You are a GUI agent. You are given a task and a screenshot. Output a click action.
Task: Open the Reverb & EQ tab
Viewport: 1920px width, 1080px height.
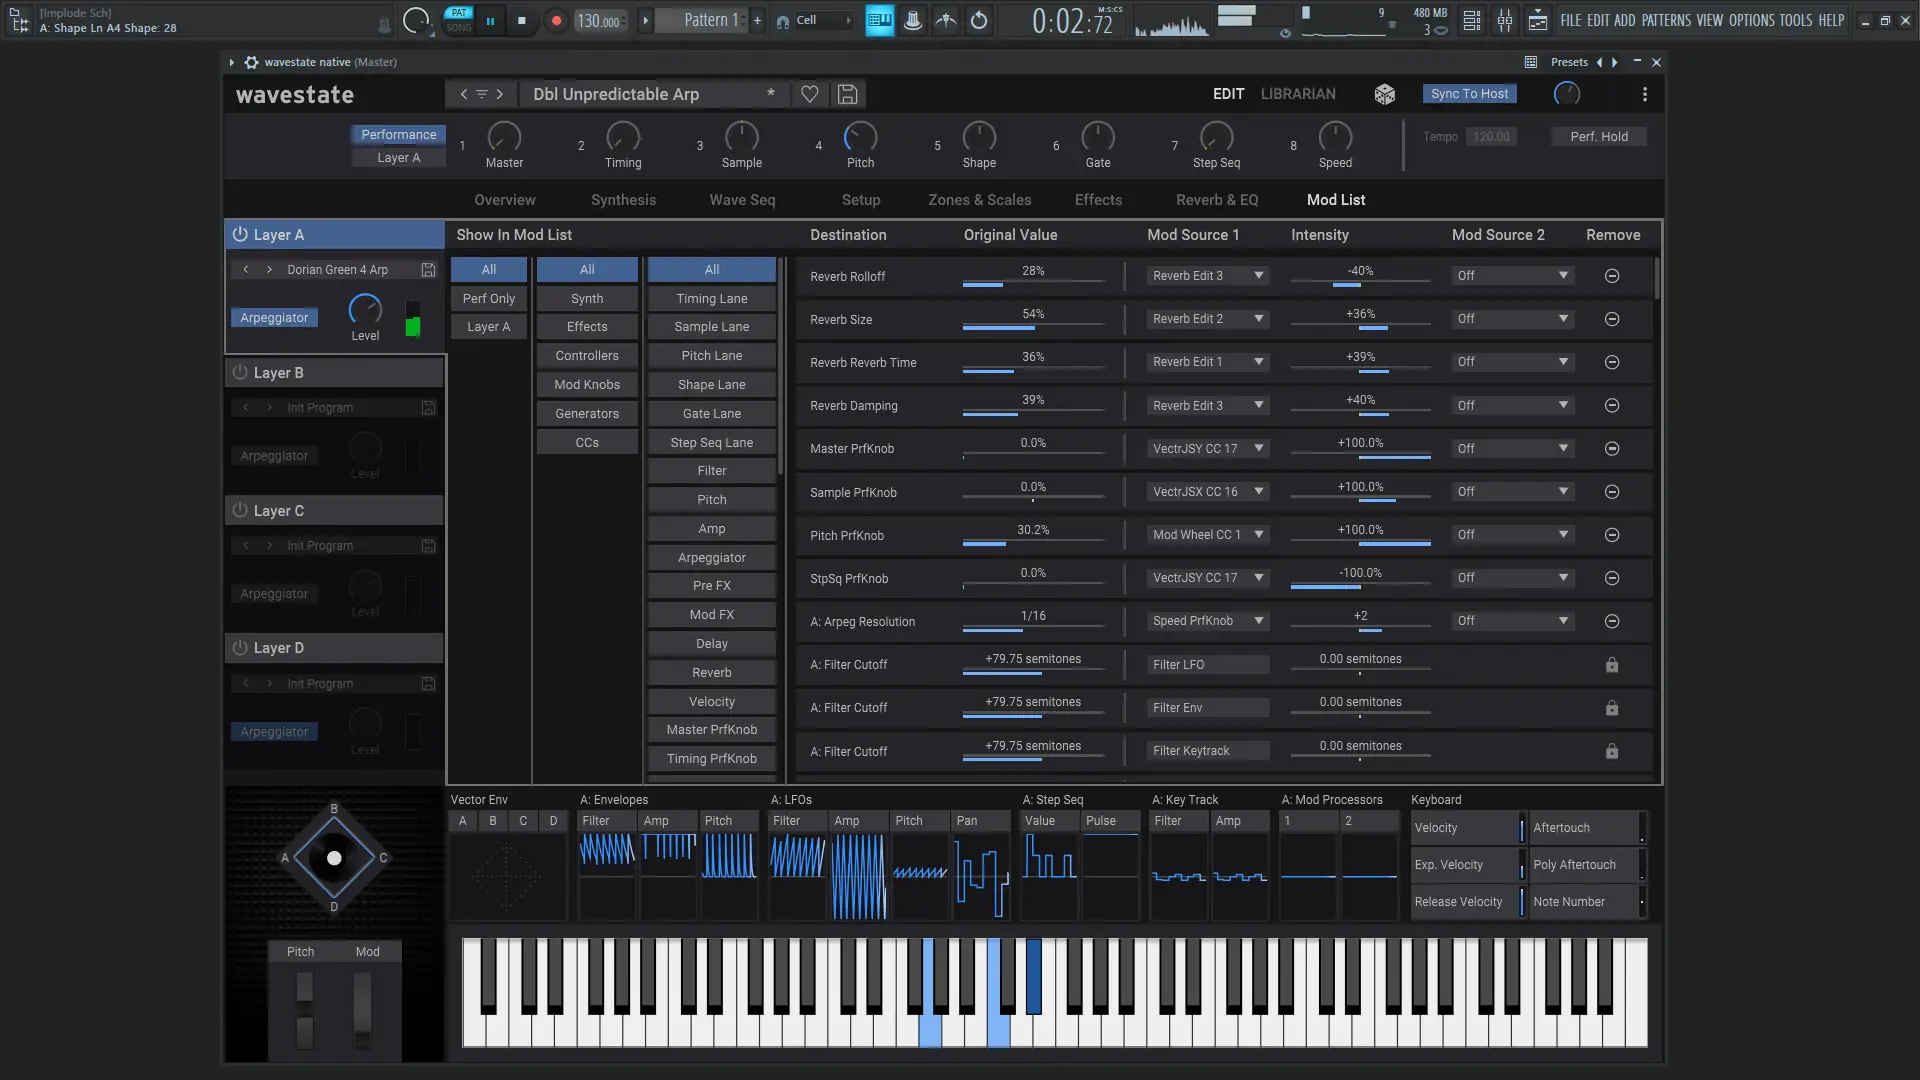1217,200
